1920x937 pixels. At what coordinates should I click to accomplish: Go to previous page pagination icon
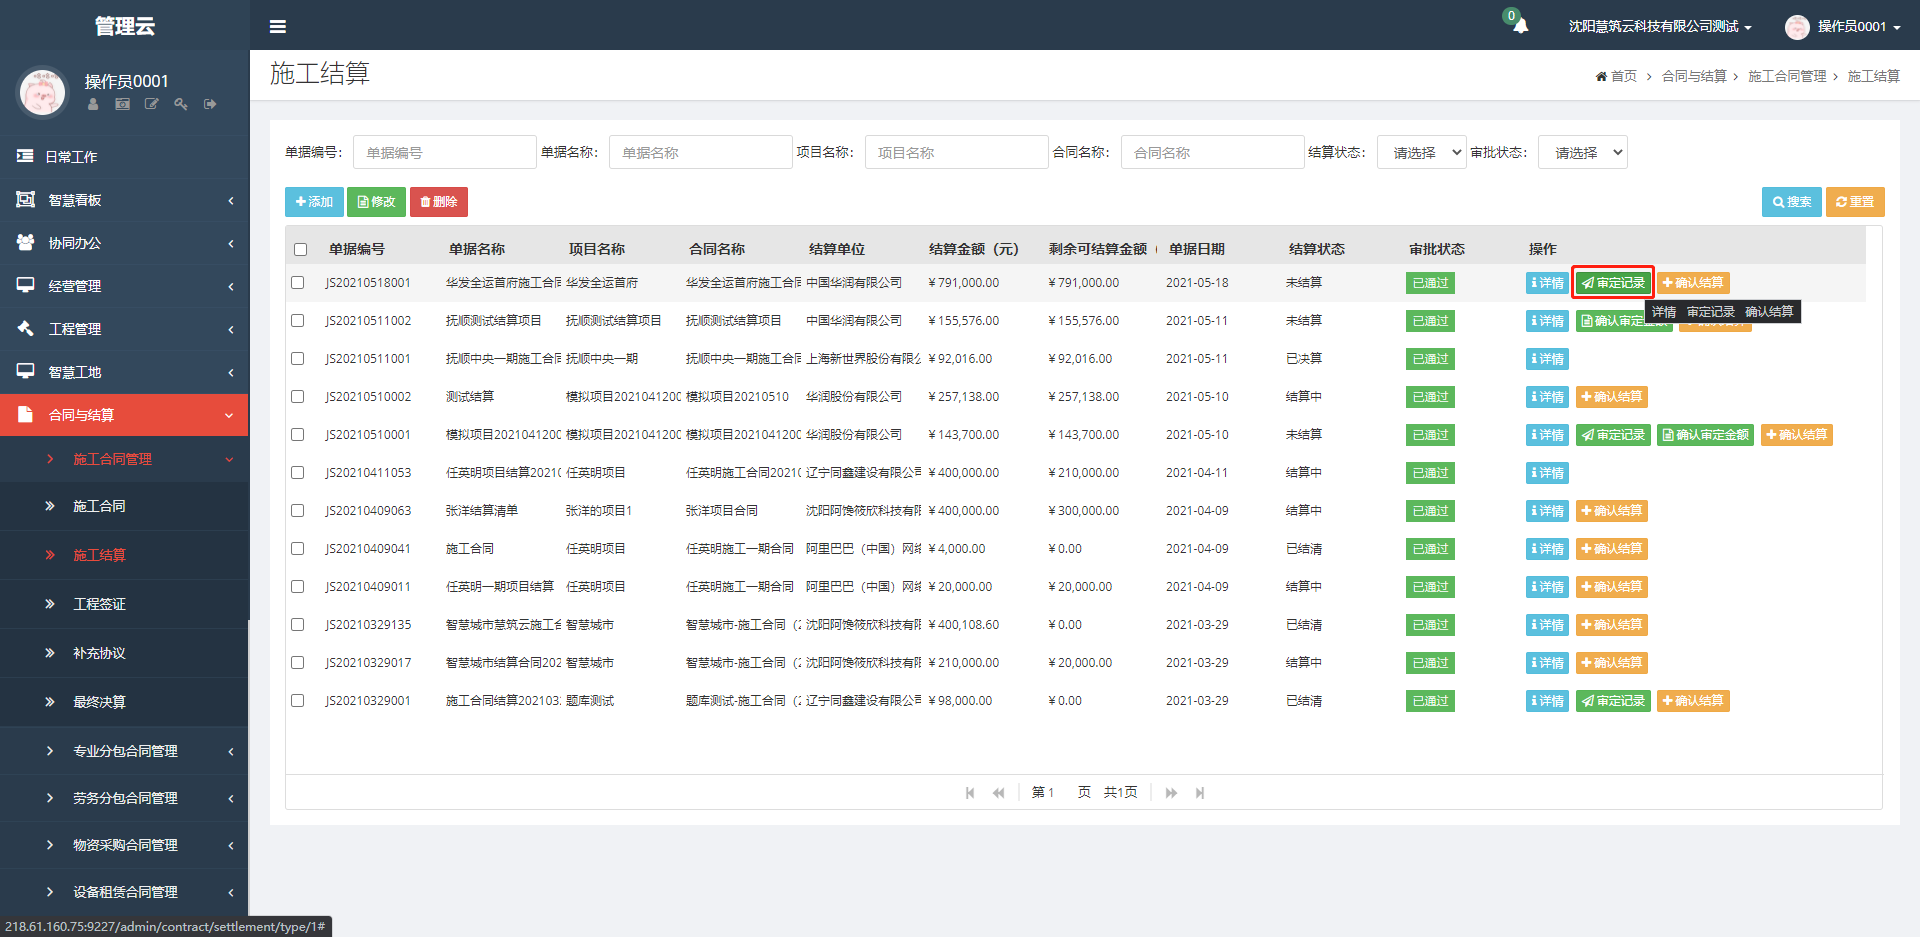[998, 793]
